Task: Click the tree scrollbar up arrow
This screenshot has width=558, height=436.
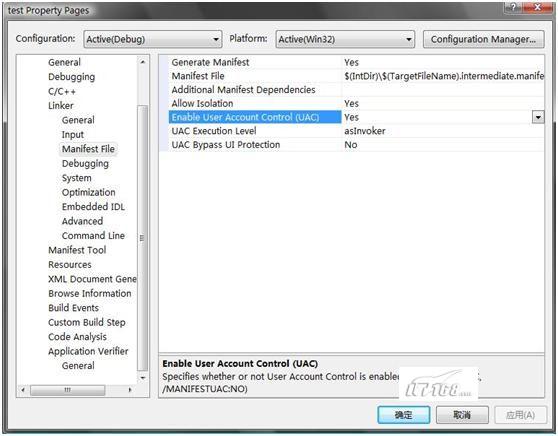Action: (x=142, y=62)
